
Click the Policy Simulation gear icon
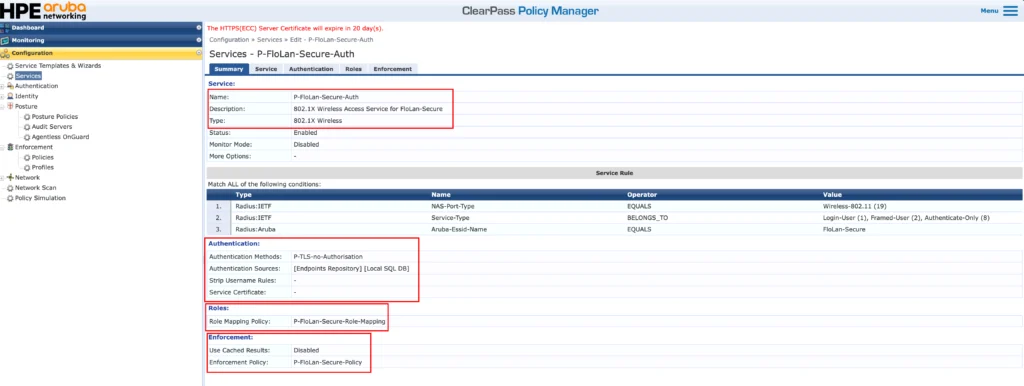pos(10,198)
